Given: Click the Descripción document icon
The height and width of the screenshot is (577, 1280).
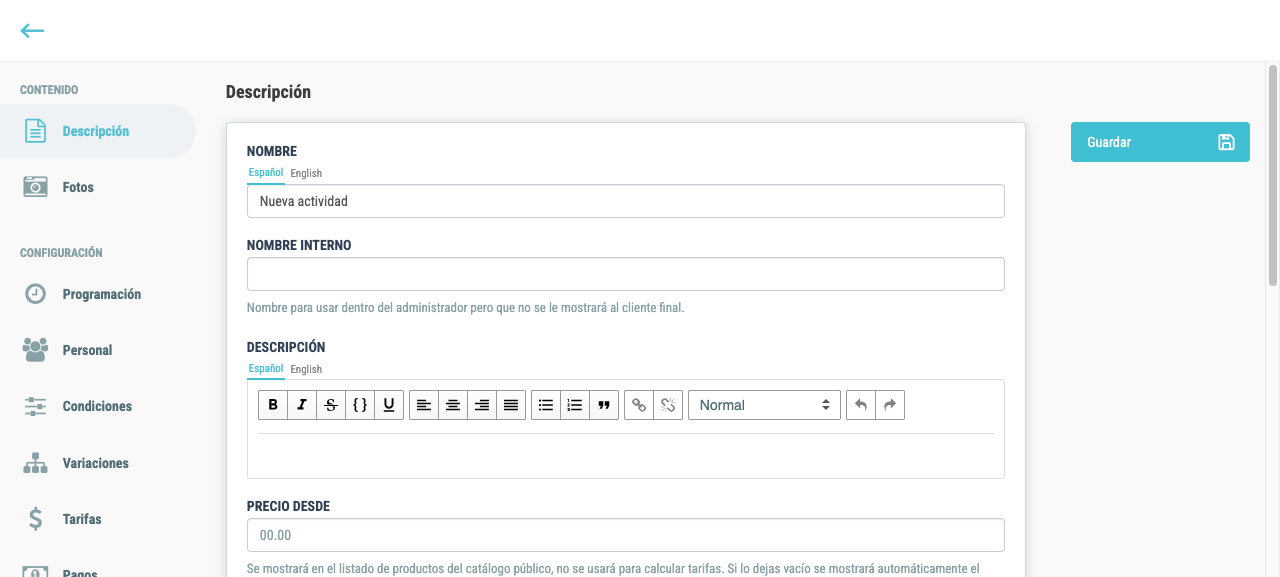Looking at the screenshot, I should (x=36, y=131).
